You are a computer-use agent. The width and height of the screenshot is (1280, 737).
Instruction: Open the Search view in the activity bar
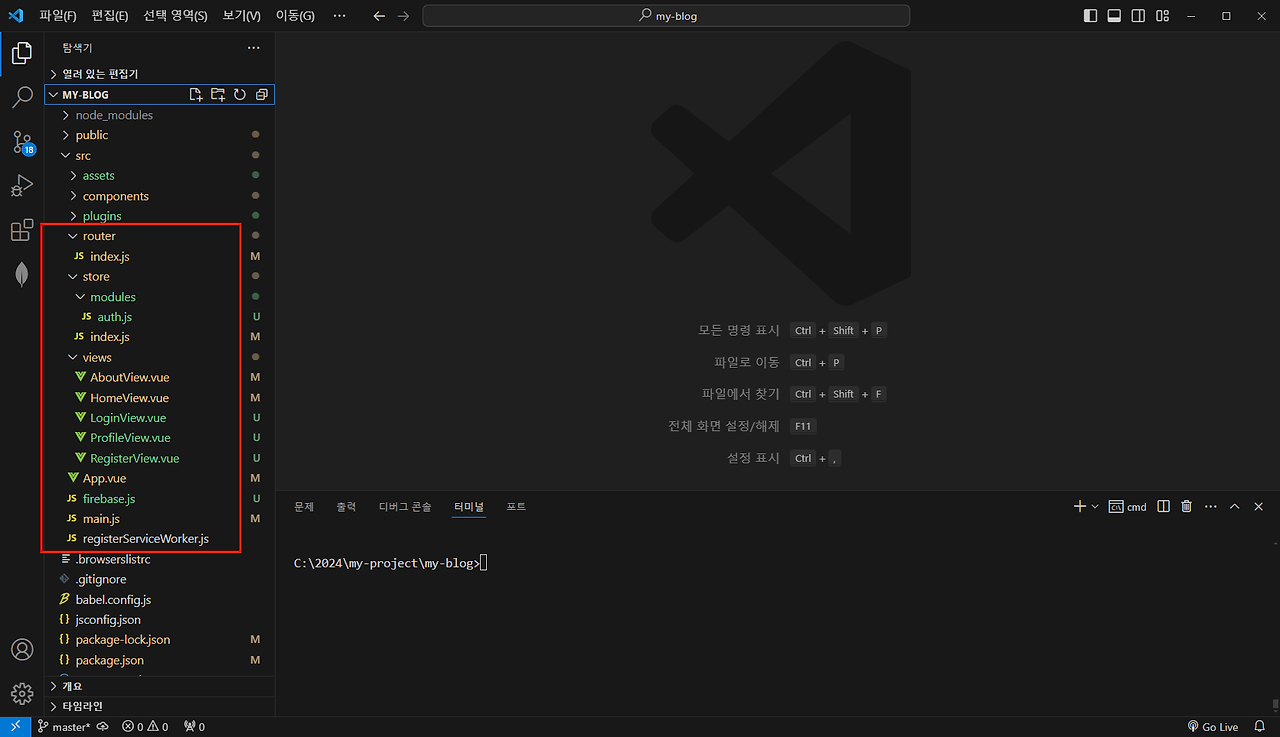pyautogui.click(x=22, y=97)
